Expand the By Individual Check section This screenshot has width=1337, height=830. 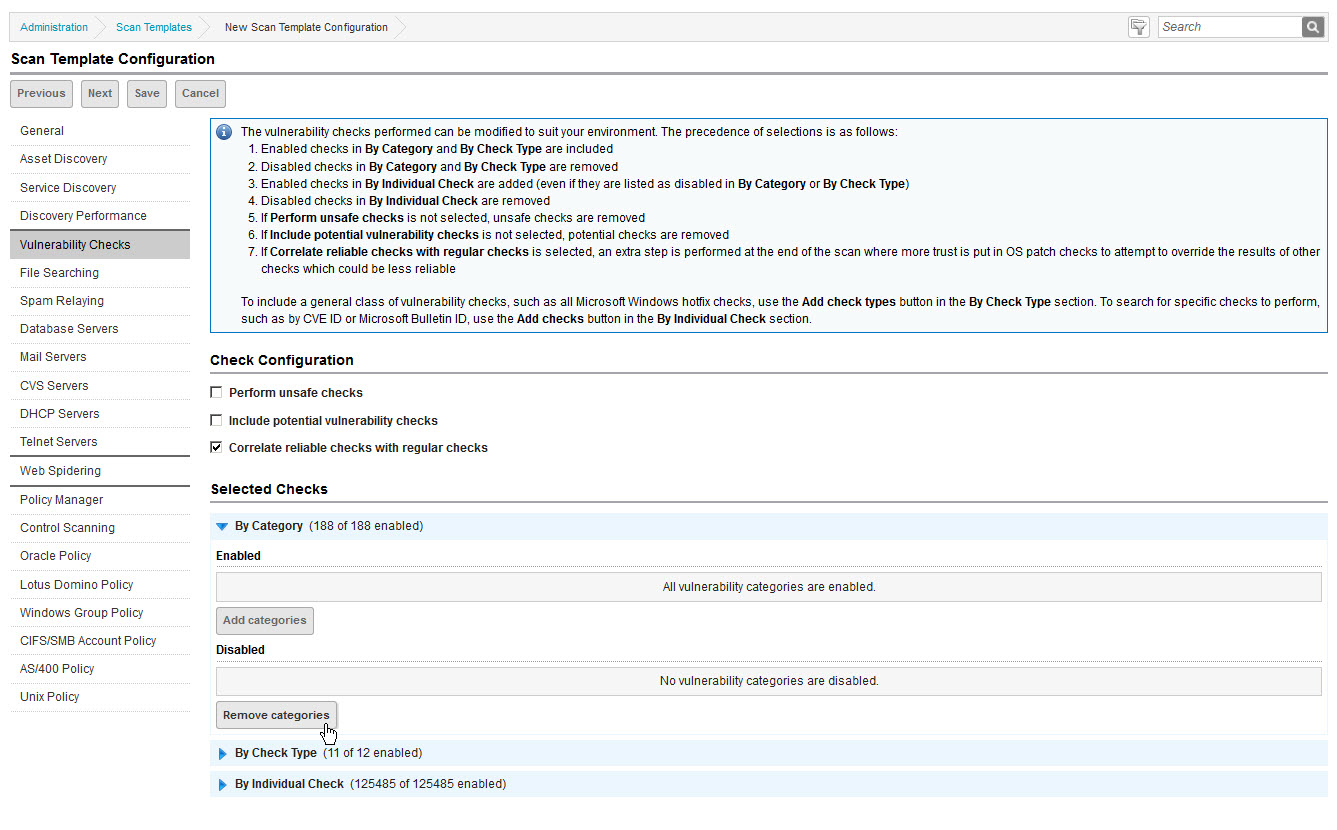222,785
